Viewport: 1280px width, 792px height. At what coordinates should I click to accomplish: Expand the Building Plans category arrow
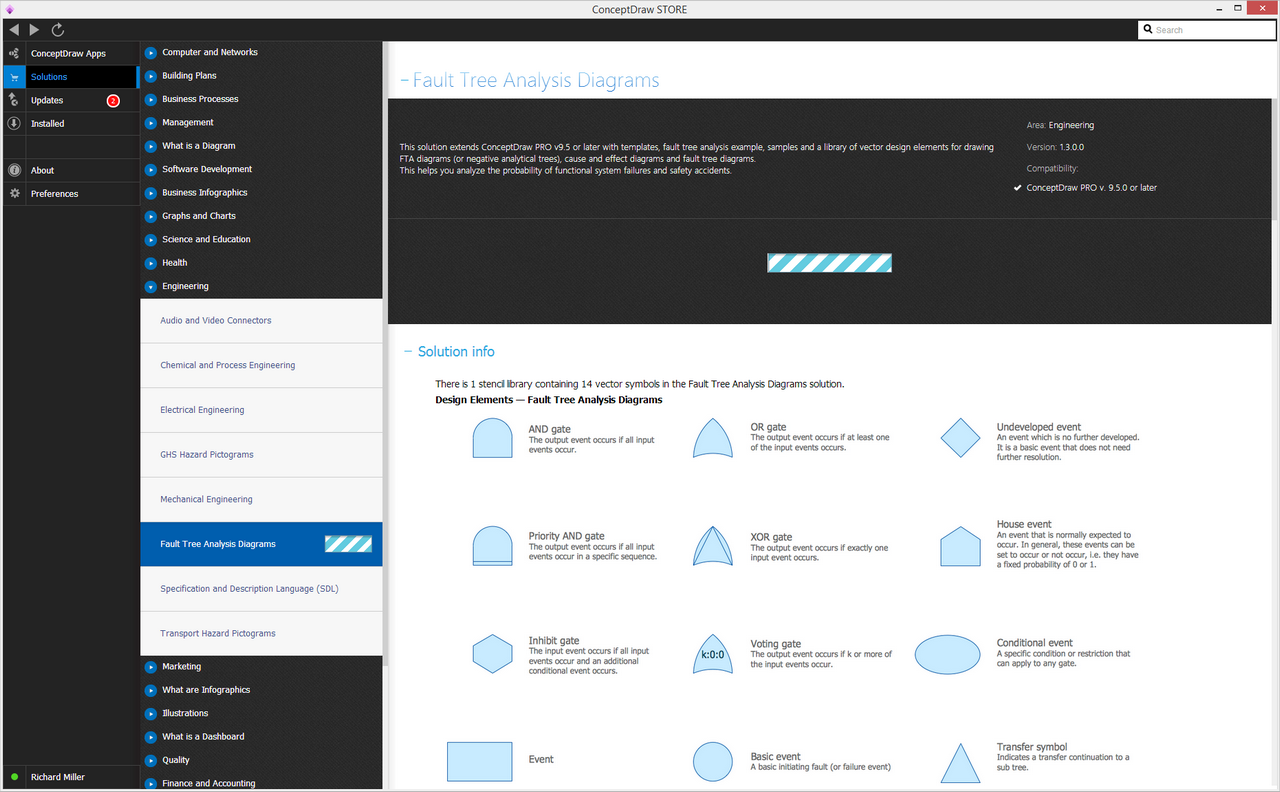151,76
